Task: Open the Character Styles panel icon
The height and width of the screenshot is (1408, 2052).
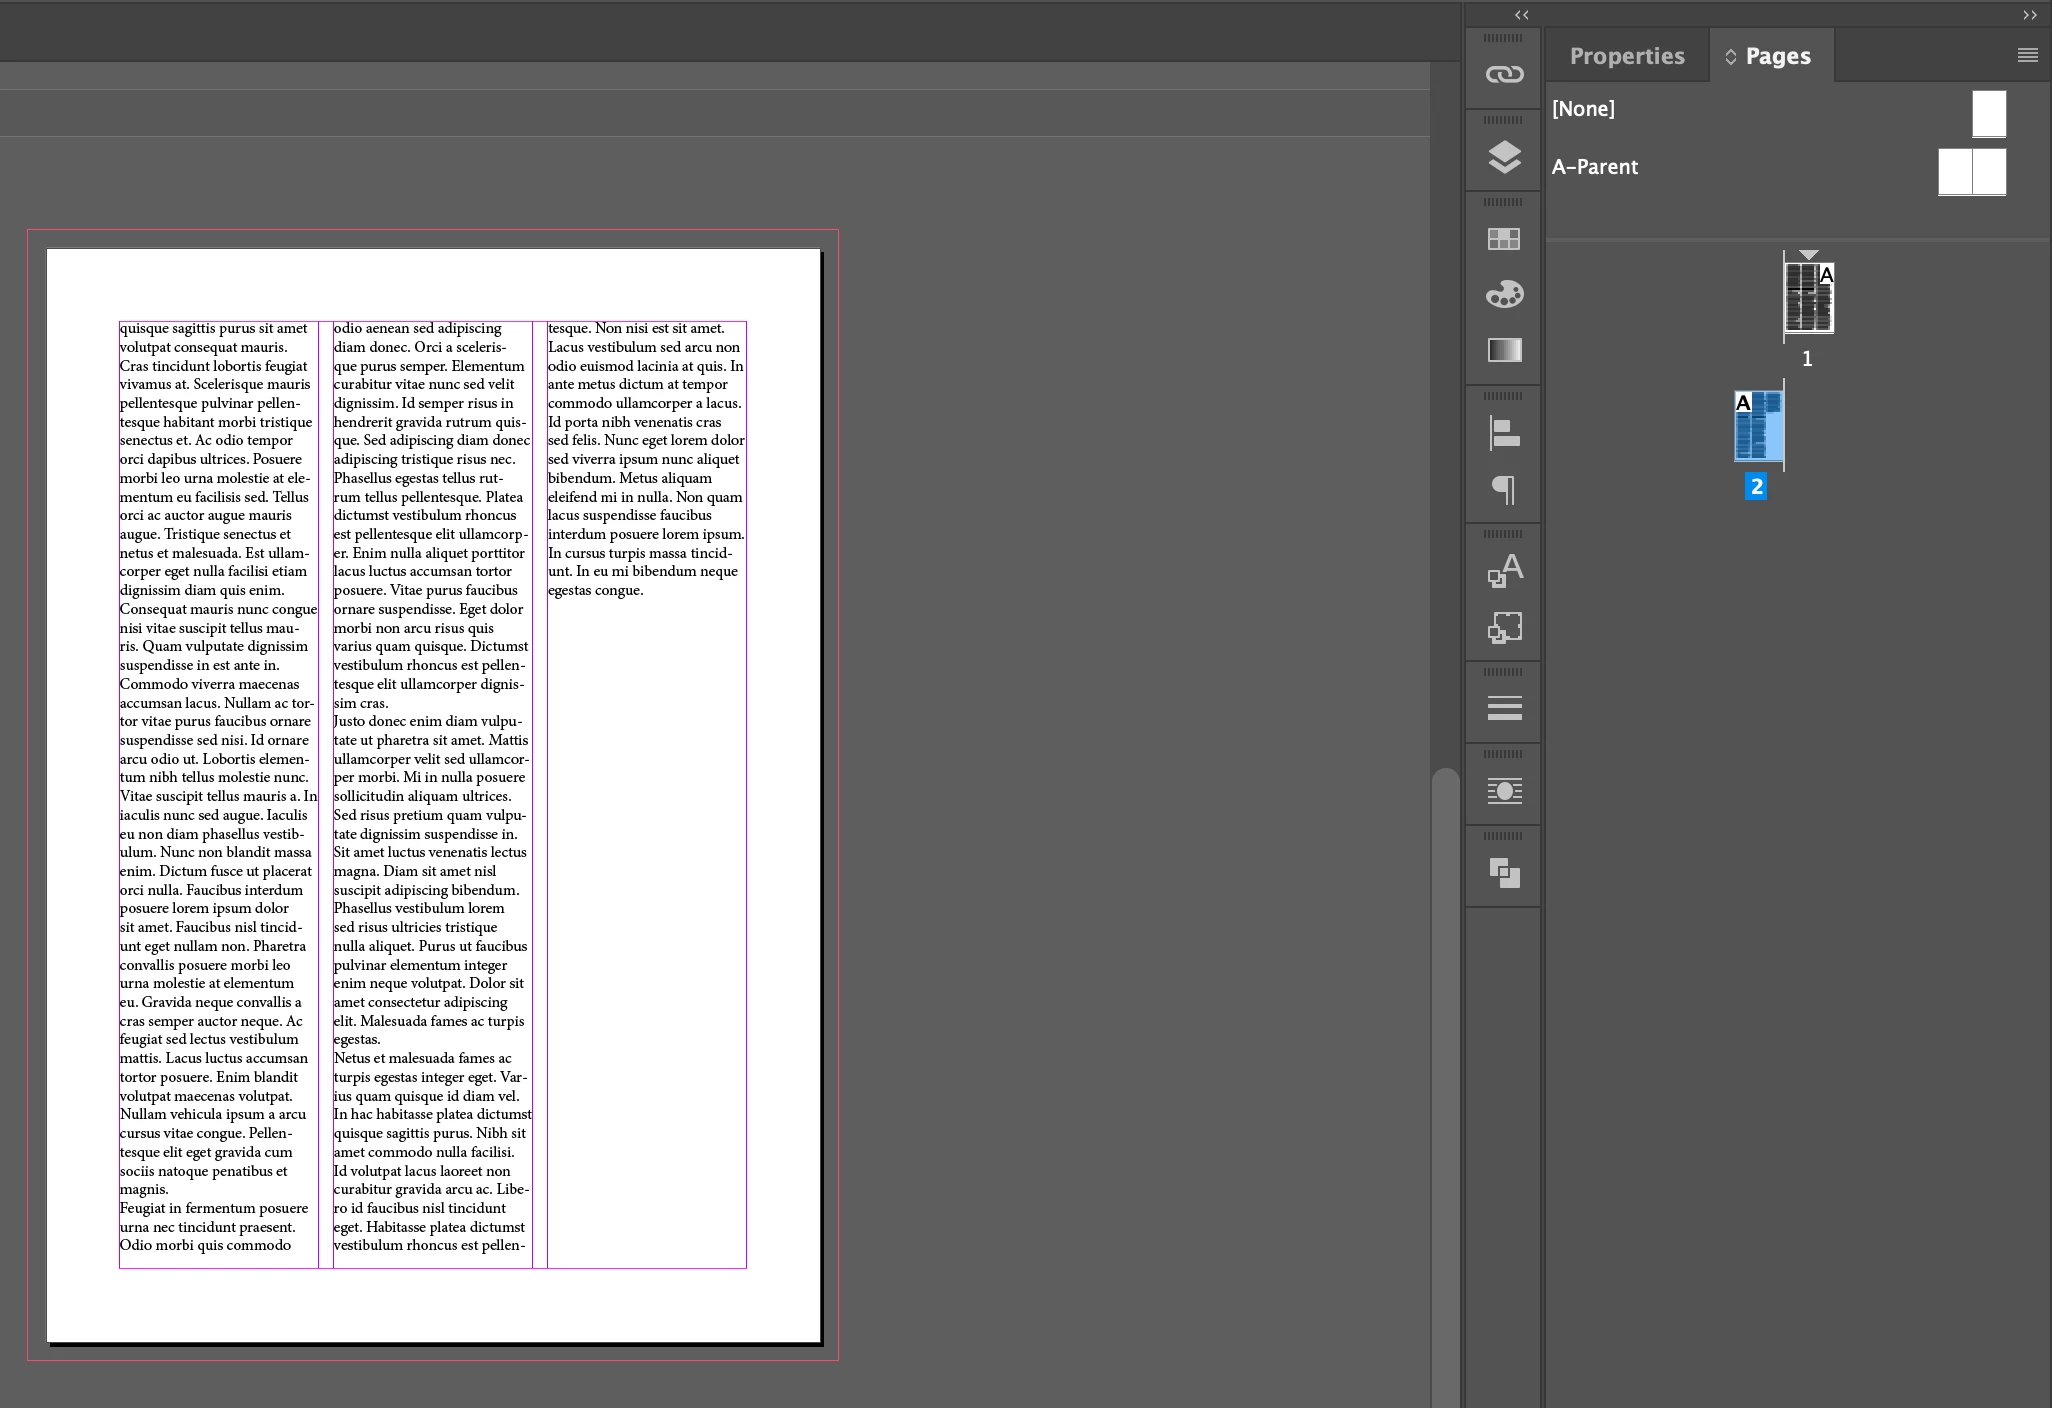Action: click(x=1504, y=570)
